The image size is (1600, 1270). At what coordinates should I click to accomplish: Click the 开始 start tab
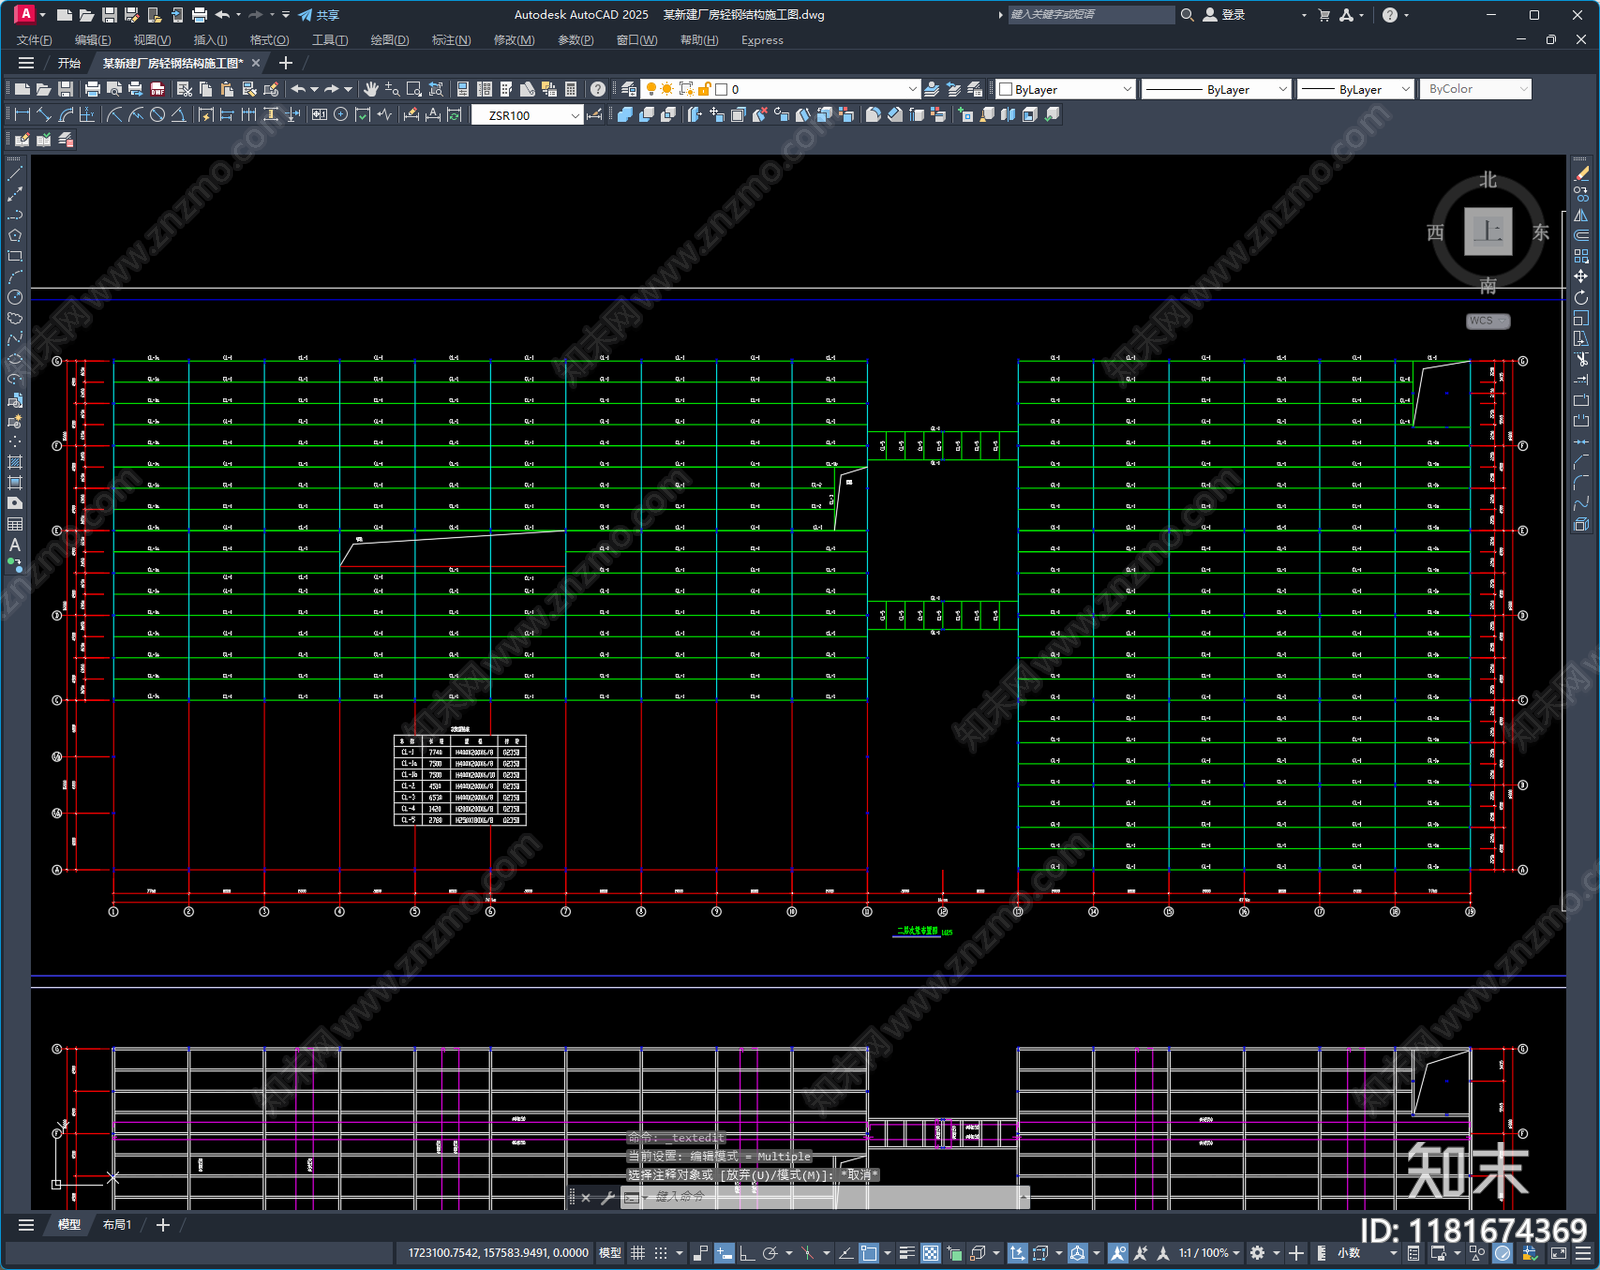(69, 63)
